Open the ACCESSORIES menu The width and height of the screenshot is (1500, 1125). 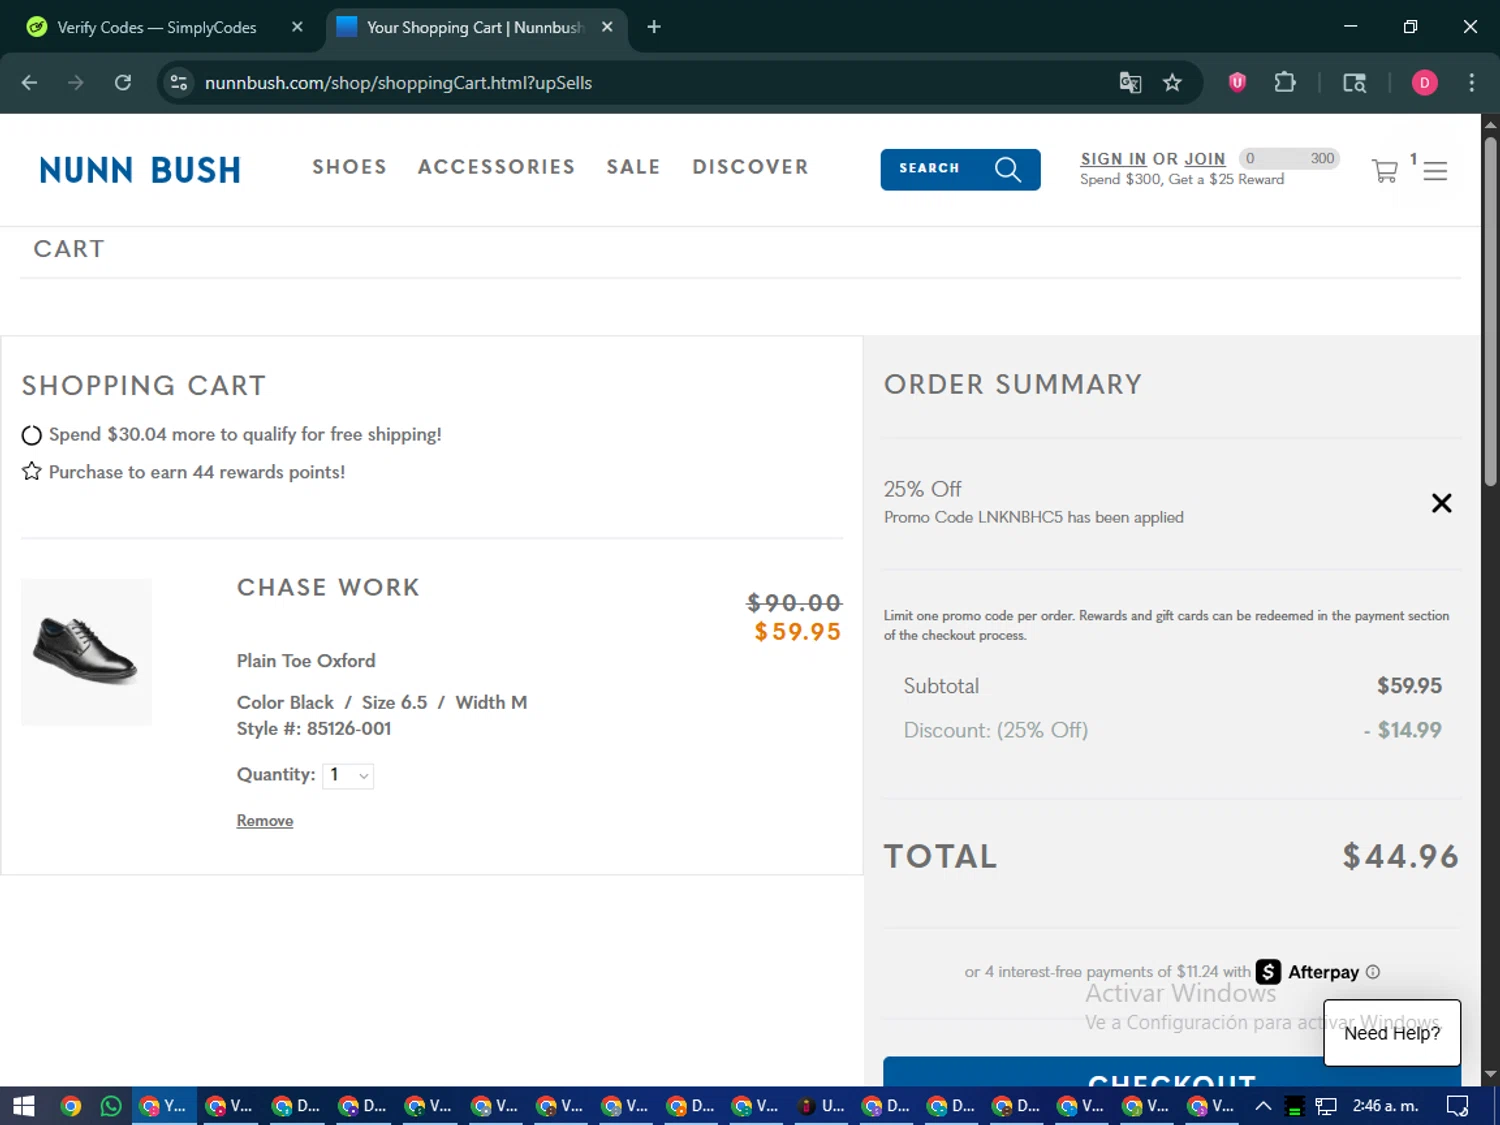(496, 167)
